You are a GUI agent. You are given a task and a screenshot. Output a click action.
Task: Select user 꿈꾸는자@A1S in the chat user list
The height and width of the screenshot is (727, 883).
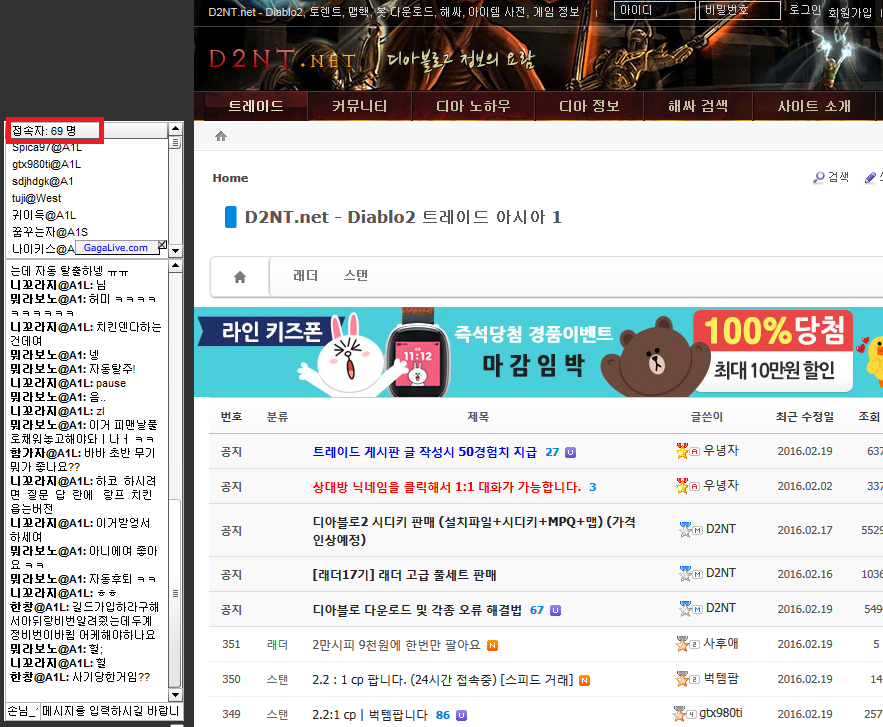pos(50,232)
